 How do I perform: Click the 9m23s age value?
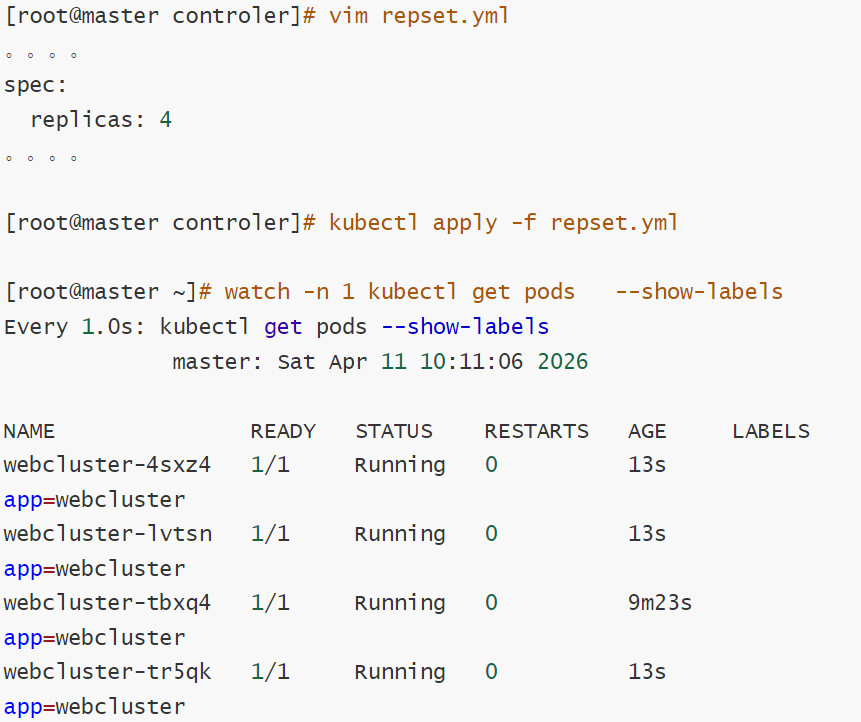pyautogui.click(x=660, y=603)
